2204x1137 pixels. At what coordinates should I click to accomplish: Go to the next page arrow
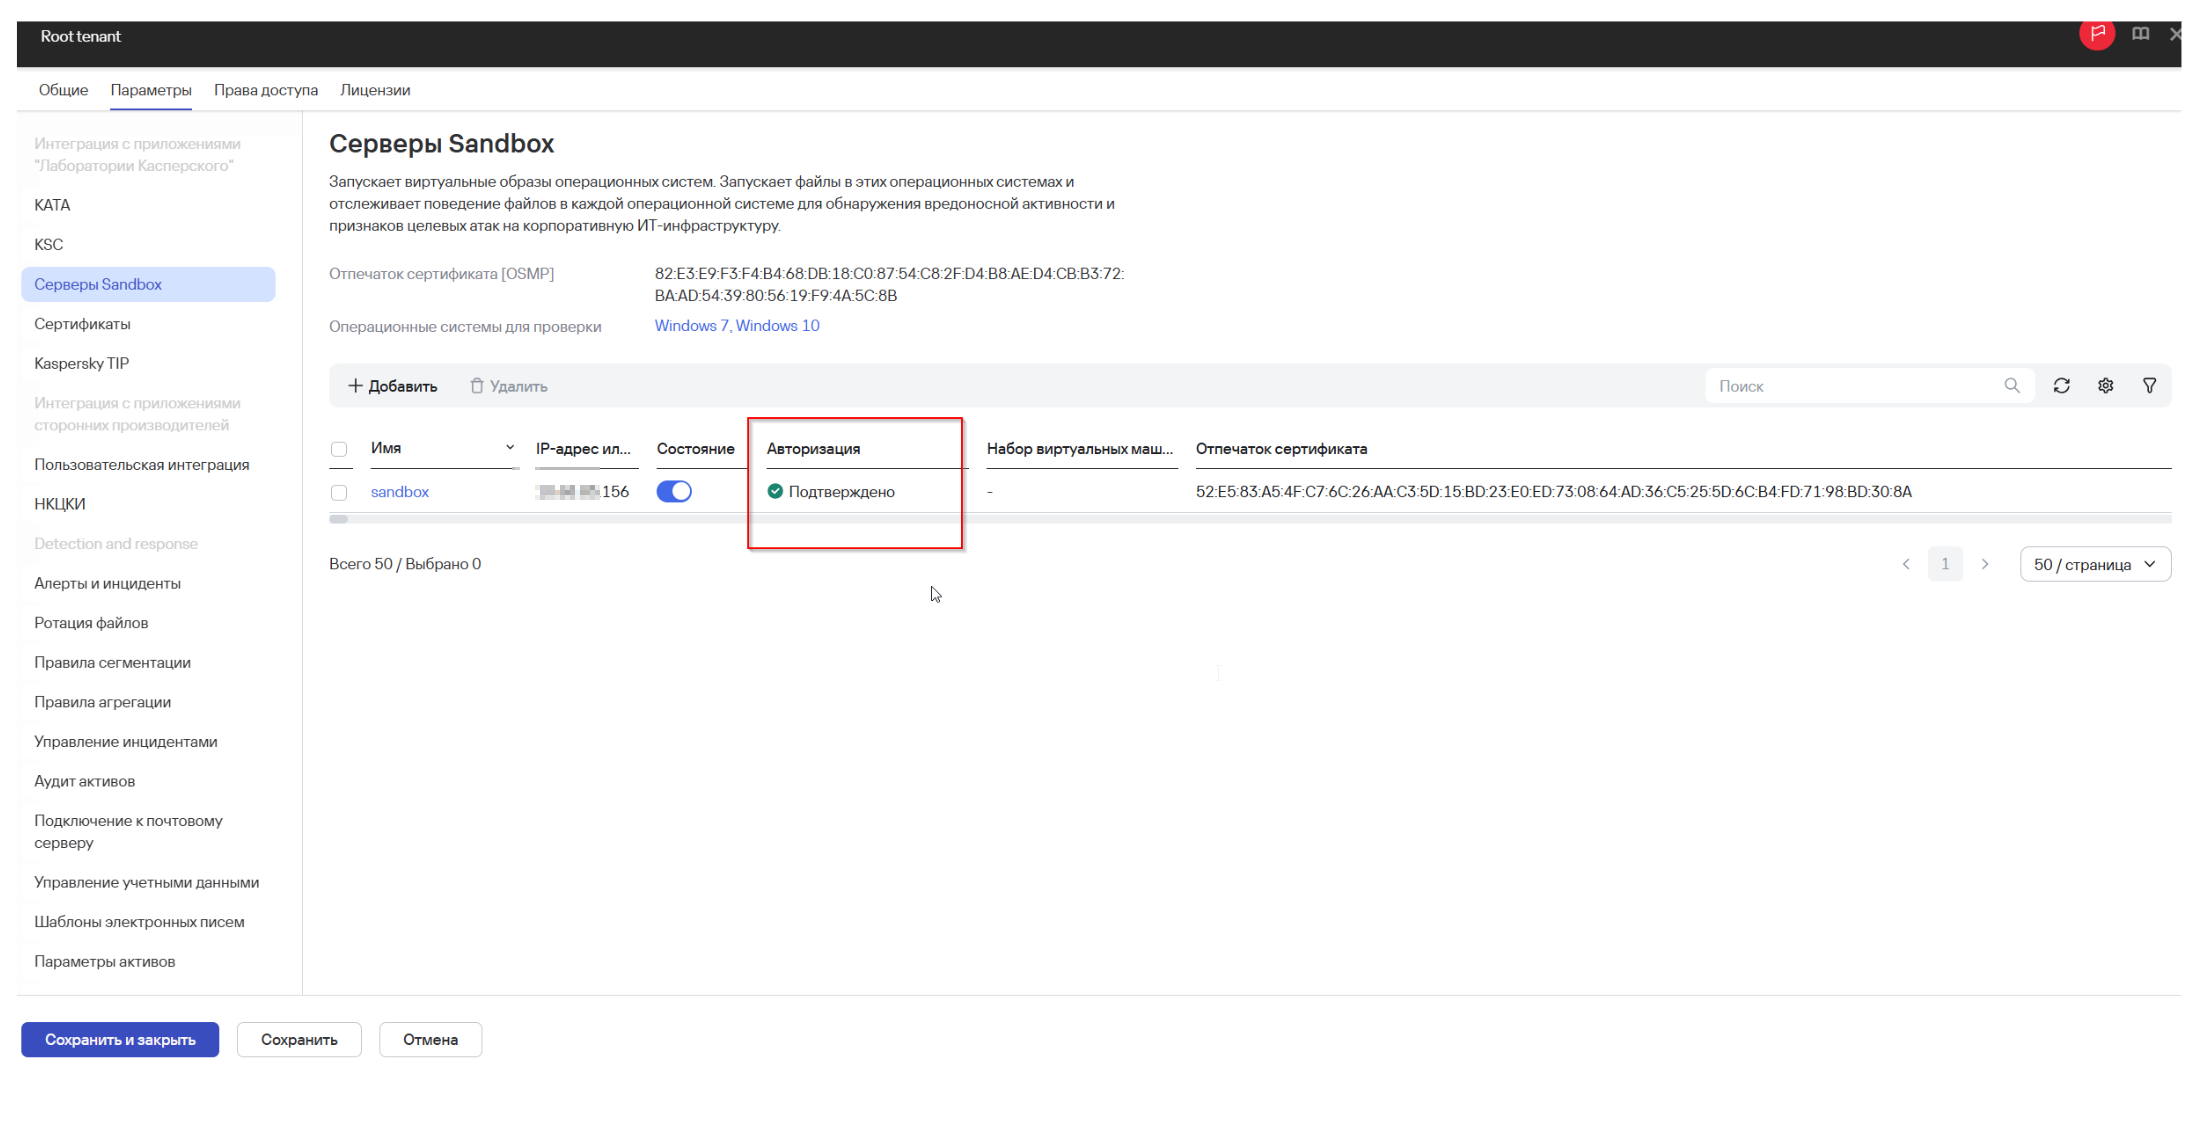tap(1985, 565)
